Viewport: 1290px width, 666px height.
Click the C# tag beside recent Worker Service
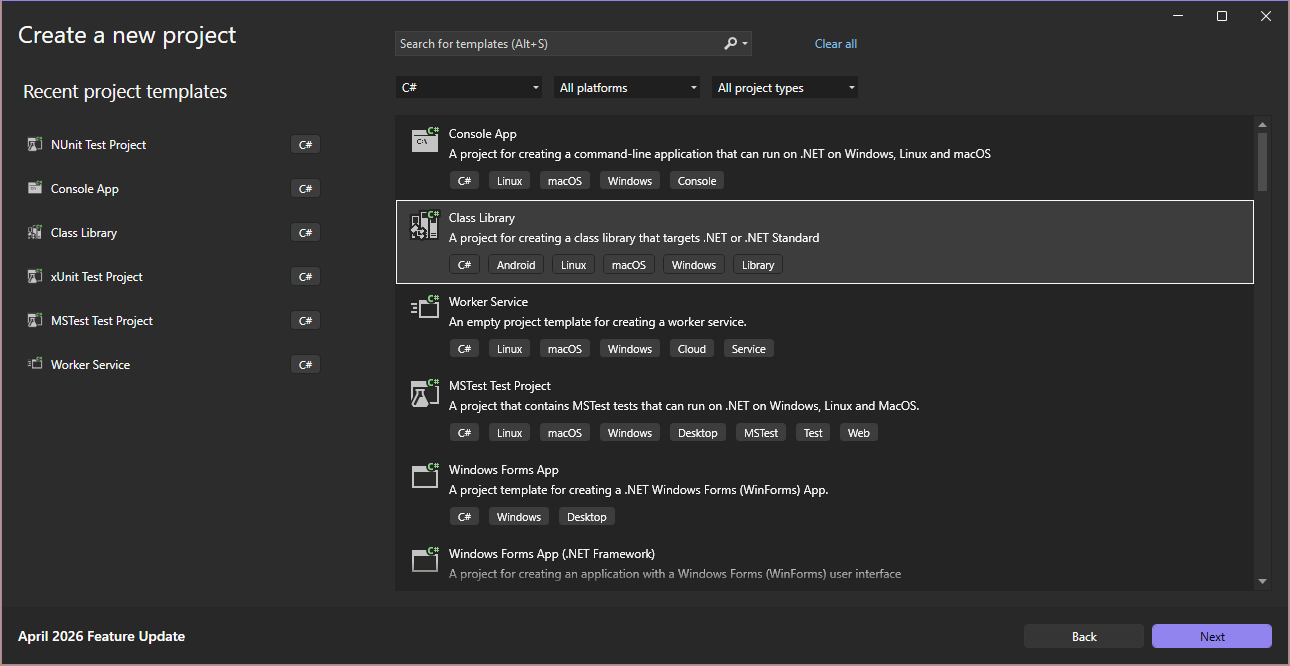(306, 364)
